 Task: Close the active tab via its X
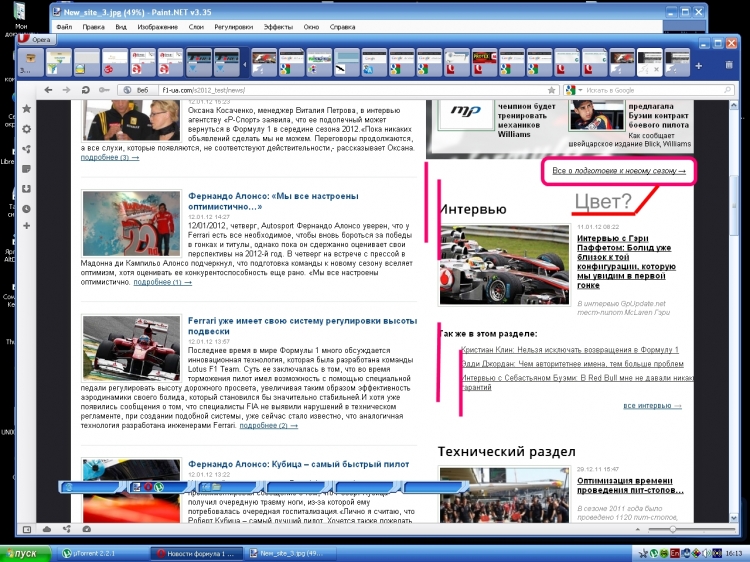[657, 70]
